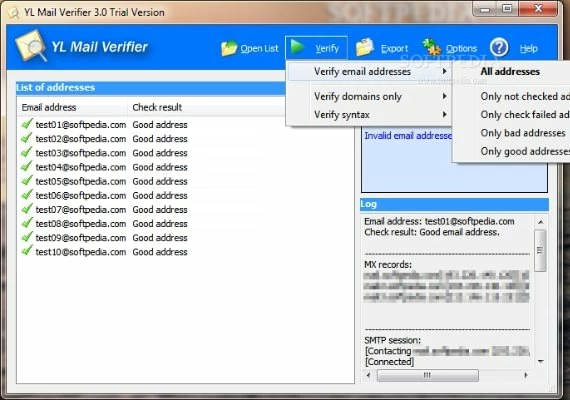Viewport: 570px width, 400px height.
Task: Click green checkmark beside test04@softpedia.com
Action: click(27, 166)
